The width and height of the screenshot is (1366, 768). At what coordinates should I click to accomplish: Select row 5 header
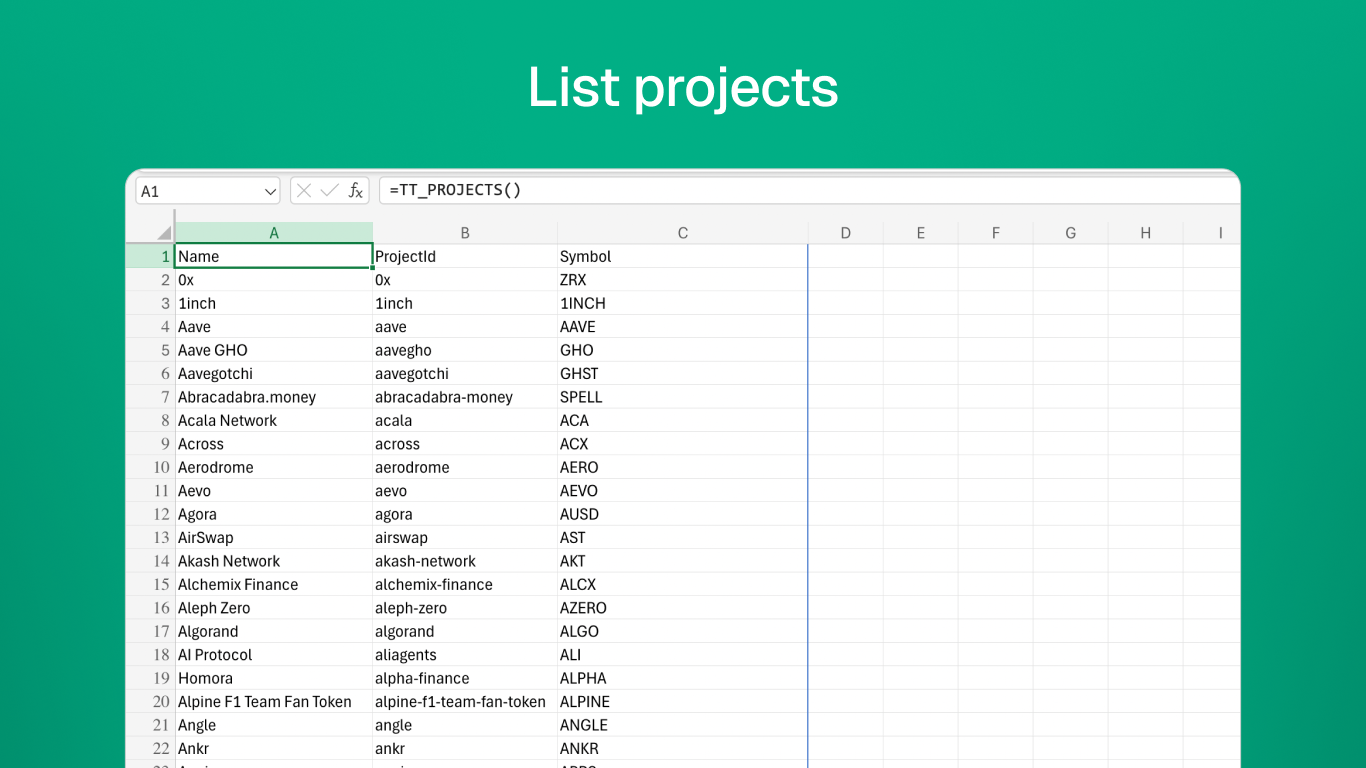[x=151, y=350]
